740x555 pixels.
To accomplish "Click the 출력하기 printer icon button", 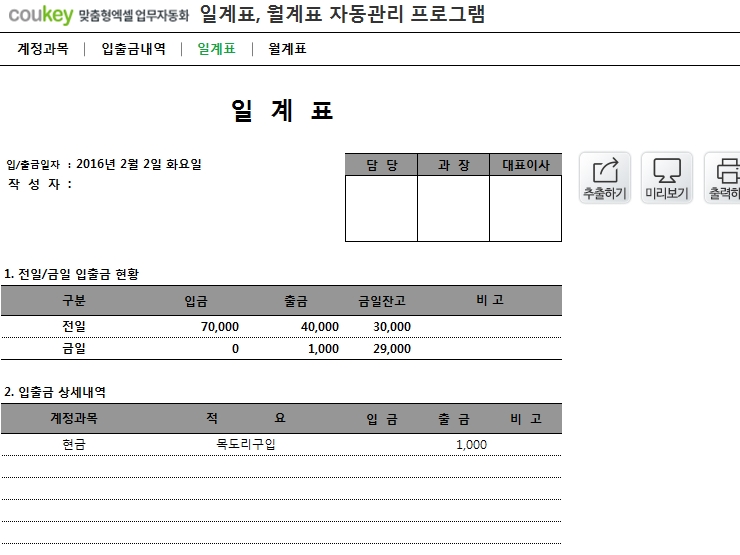I will (723, 178).
